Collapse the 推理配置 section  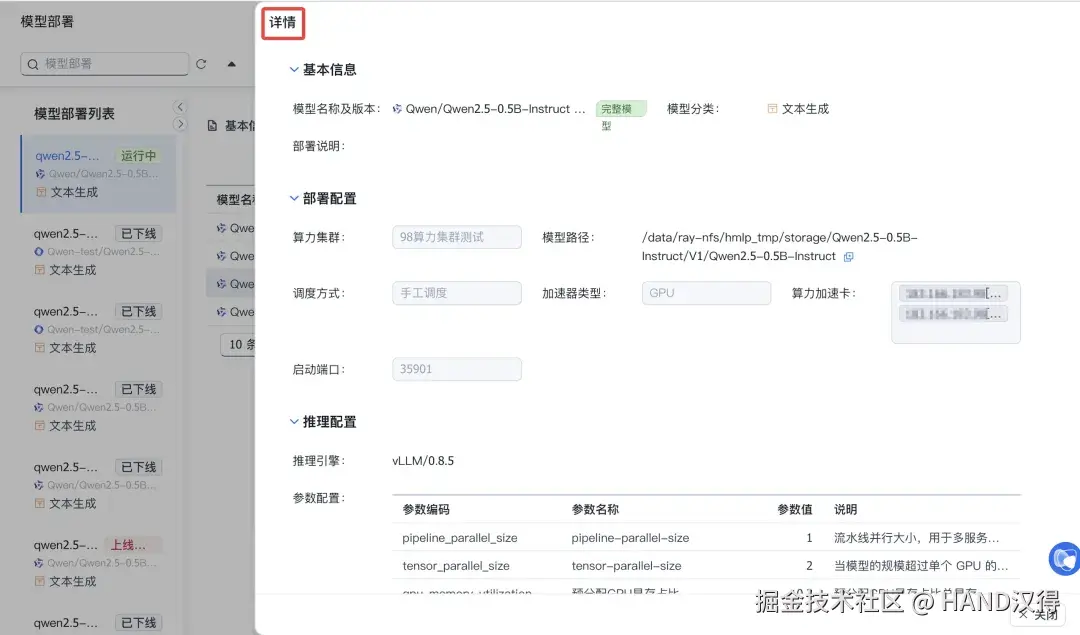(x=294, y=421)
